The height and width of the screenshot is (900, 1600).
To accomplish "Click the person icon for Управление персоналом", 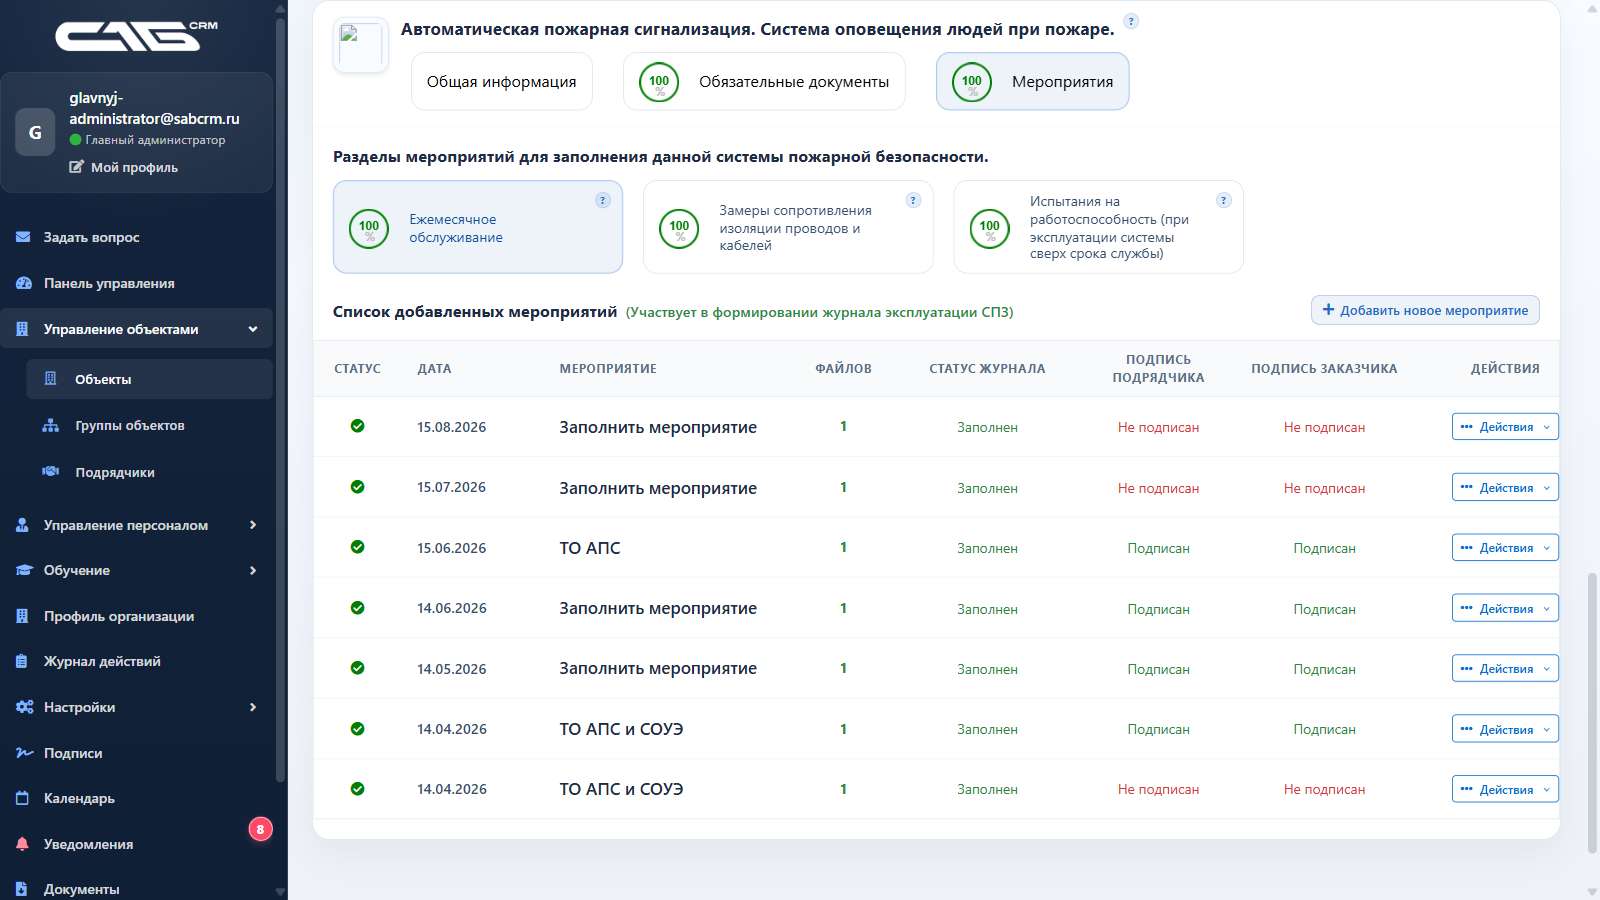I will click(23, 525).
